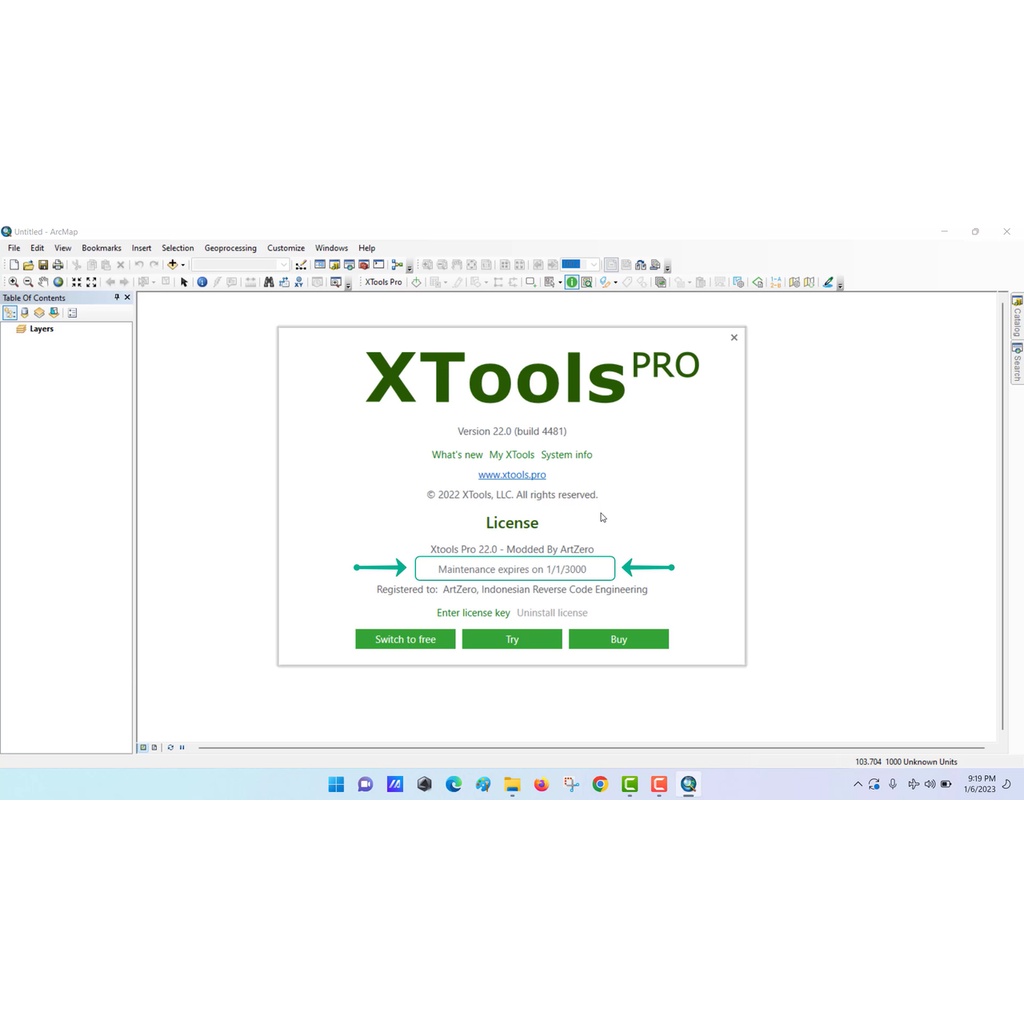Select the Zoom In tool
The image size is (1024, 1024).
[13, 282]
